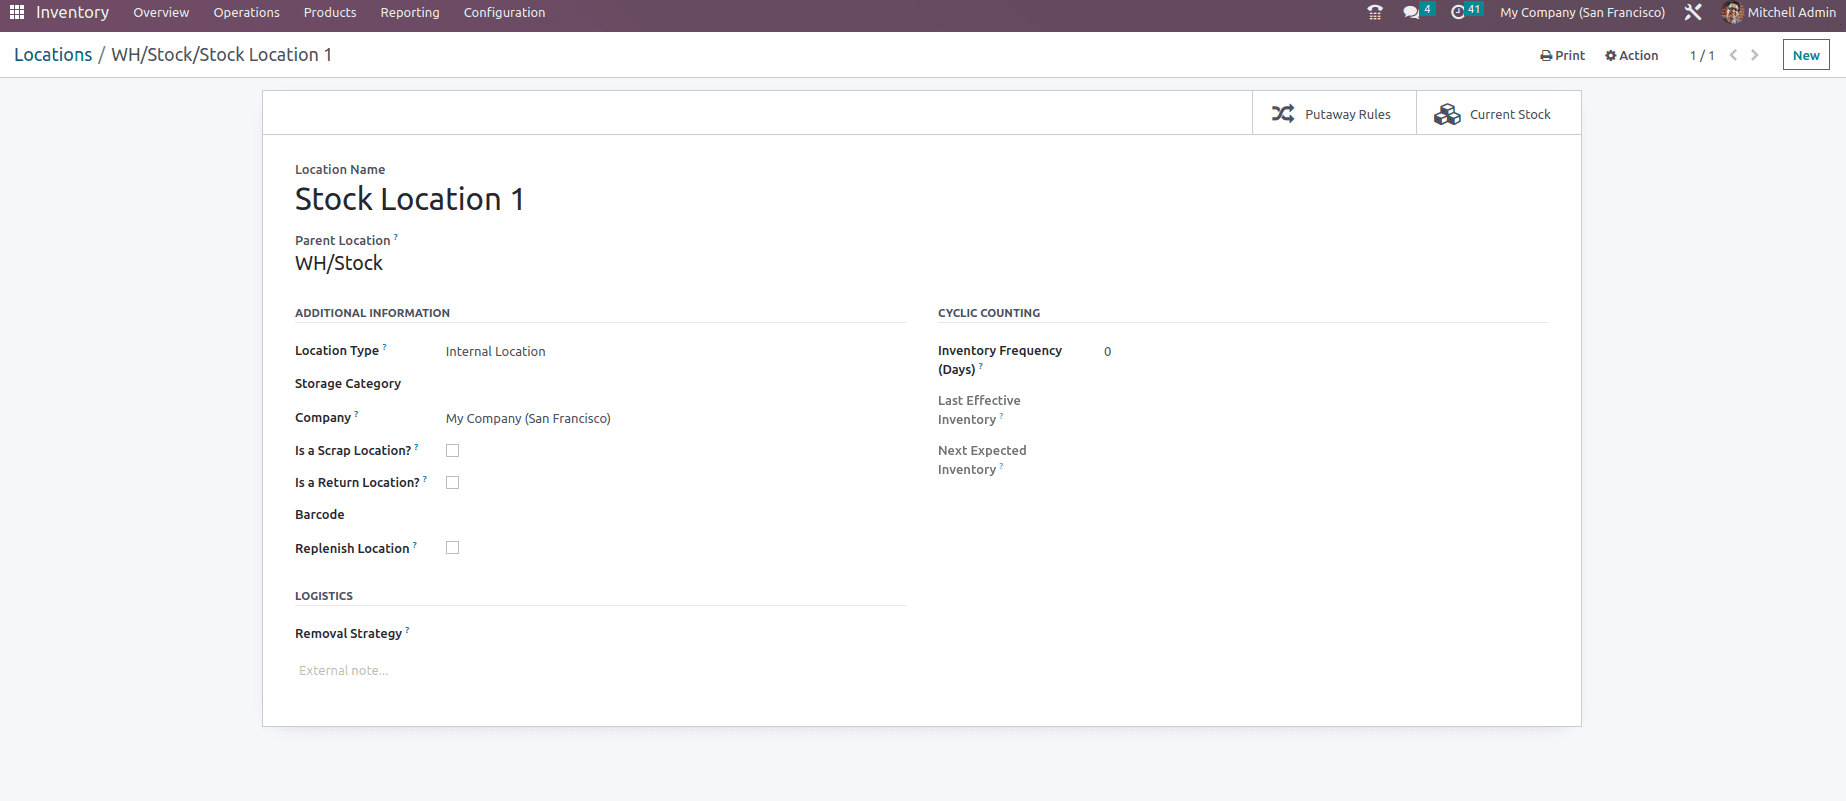Click the Barcode input field
The width and height of the screenshot is (1846, 801).
[675, 515]
